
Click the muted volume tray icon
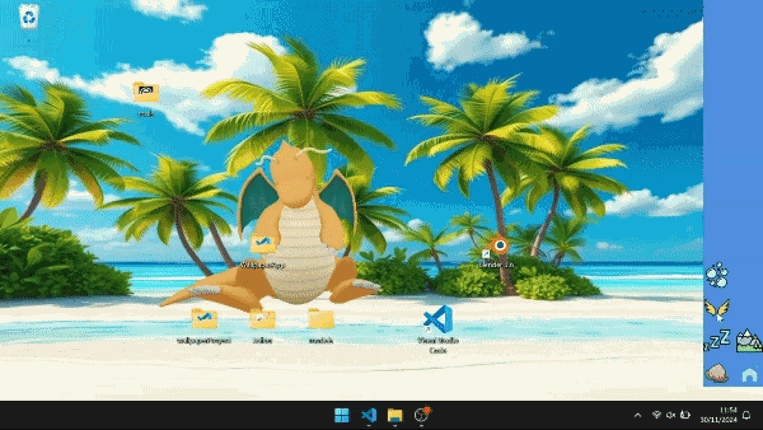coord(671,415)
